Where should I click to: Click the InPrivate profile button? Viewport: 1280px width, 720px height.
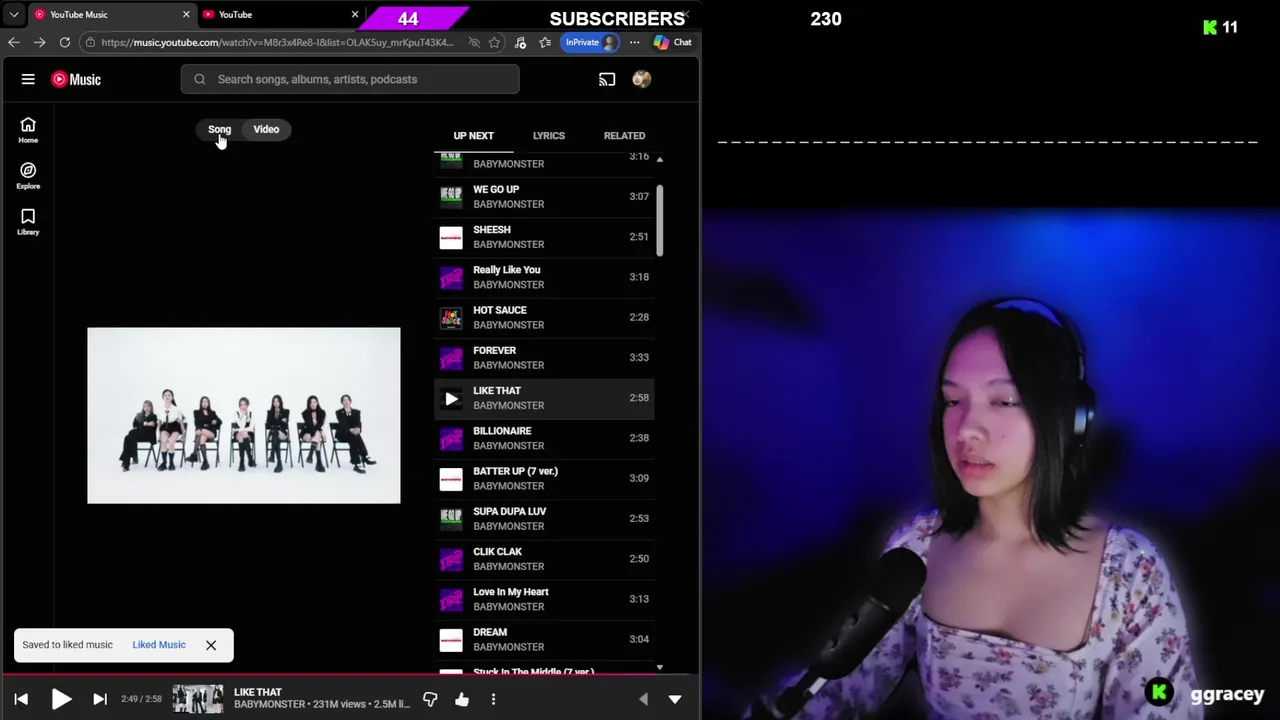click(590, 42)
